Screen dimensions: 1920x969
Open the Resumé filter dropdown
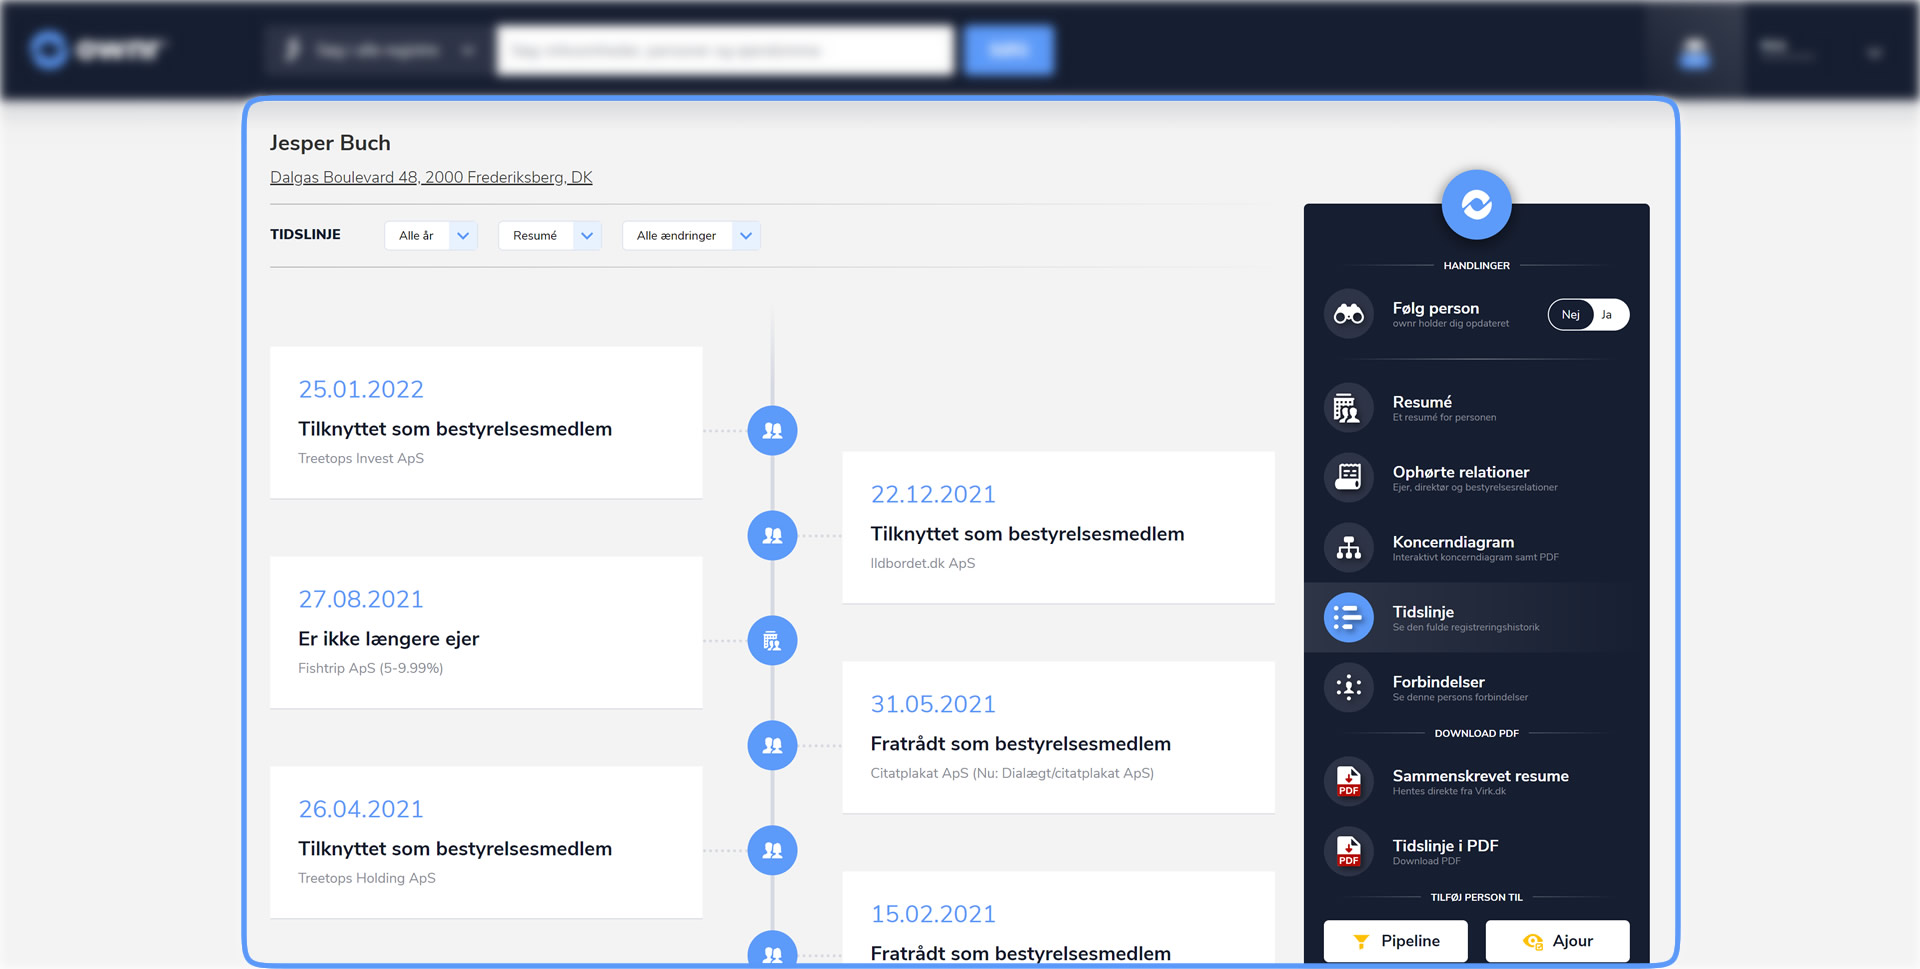550,236
